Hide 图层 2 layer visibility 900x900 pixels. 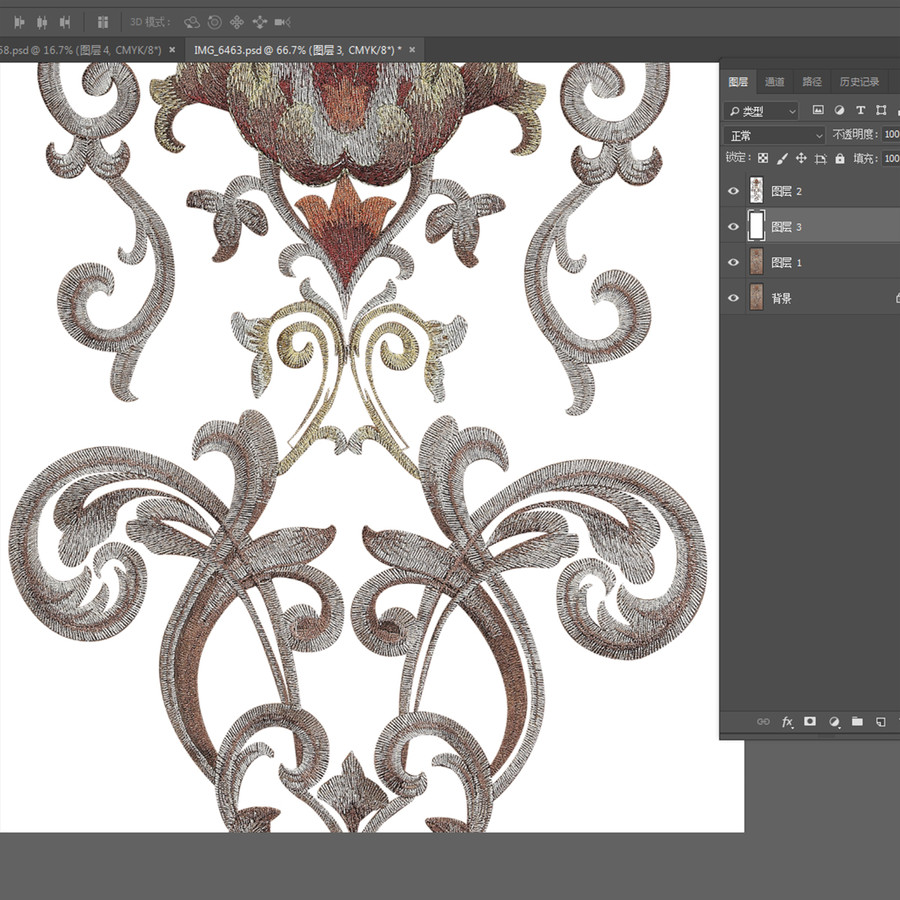click(x=733, y=191)
